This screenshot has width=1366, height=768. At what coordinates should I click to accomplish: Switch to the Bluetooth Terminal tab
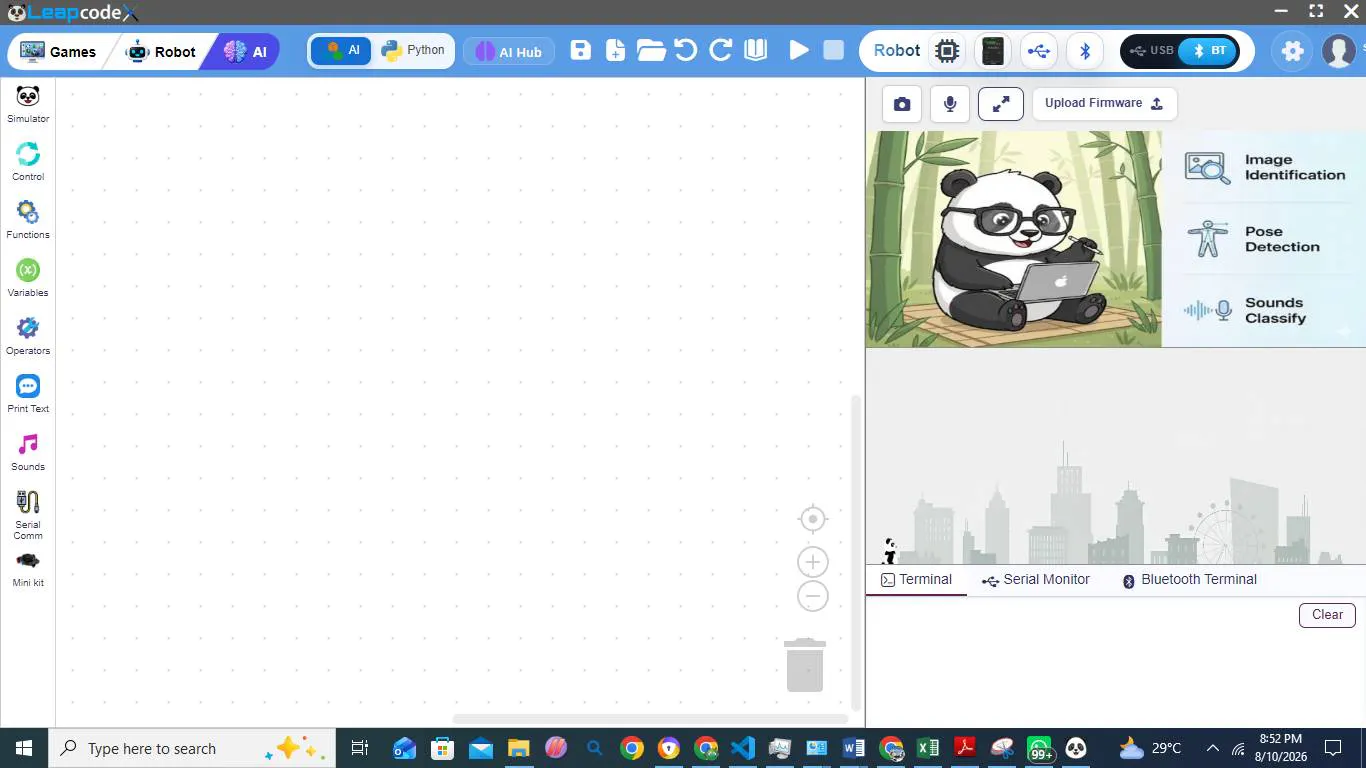coord(1189,580)
